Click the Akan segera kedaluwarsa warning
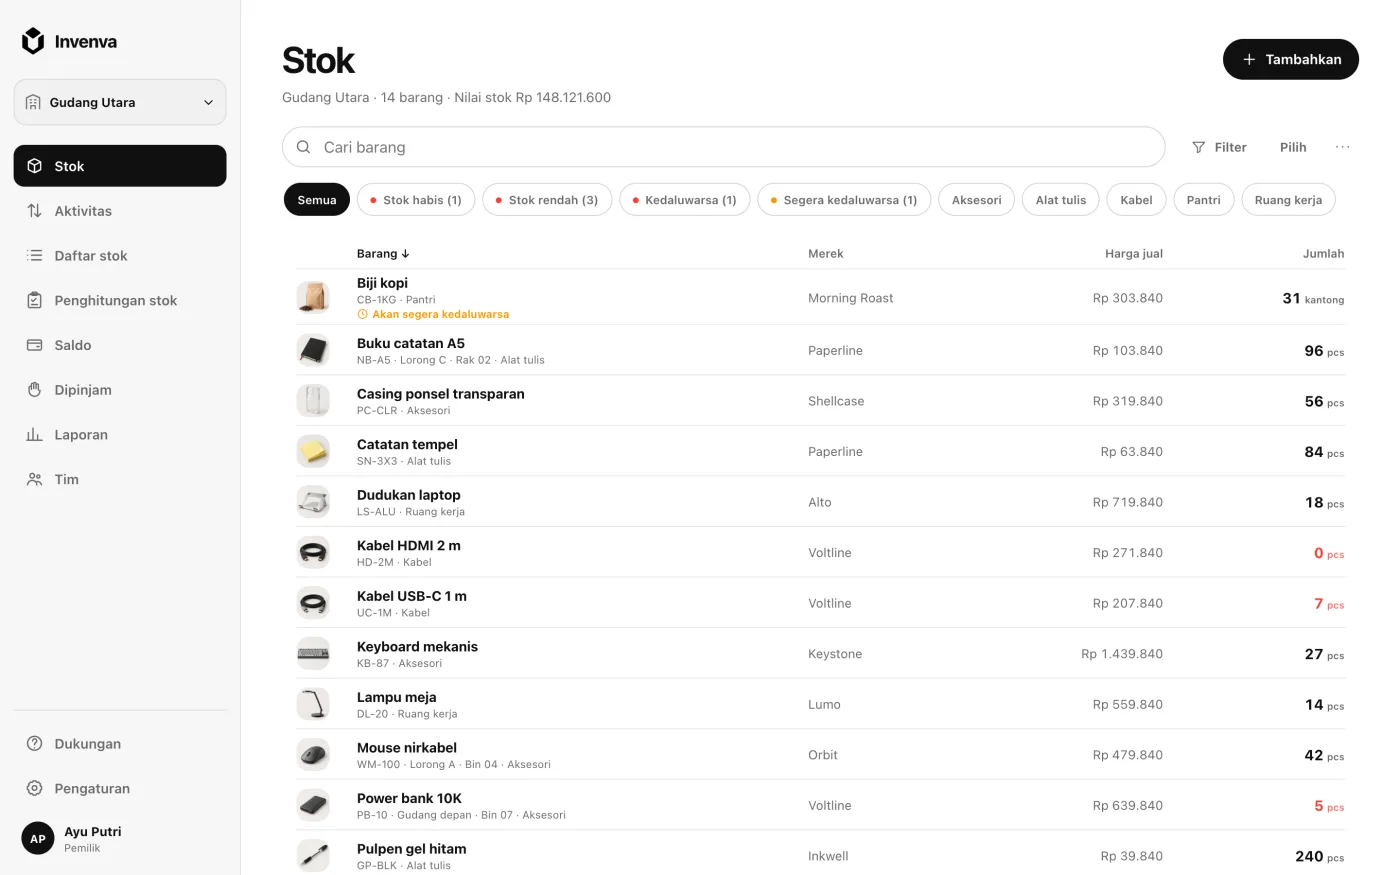1400x875 pixels. pyautogui.click(x=433, y=314)
